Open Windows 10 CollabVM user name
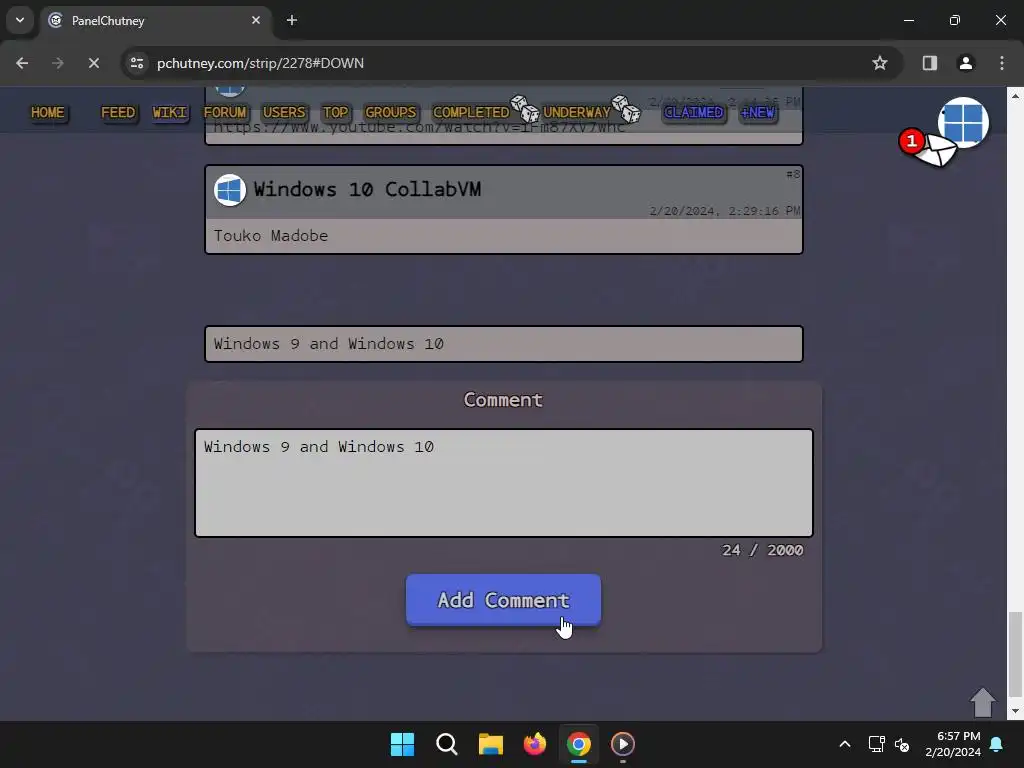 [x=367, y=189]
